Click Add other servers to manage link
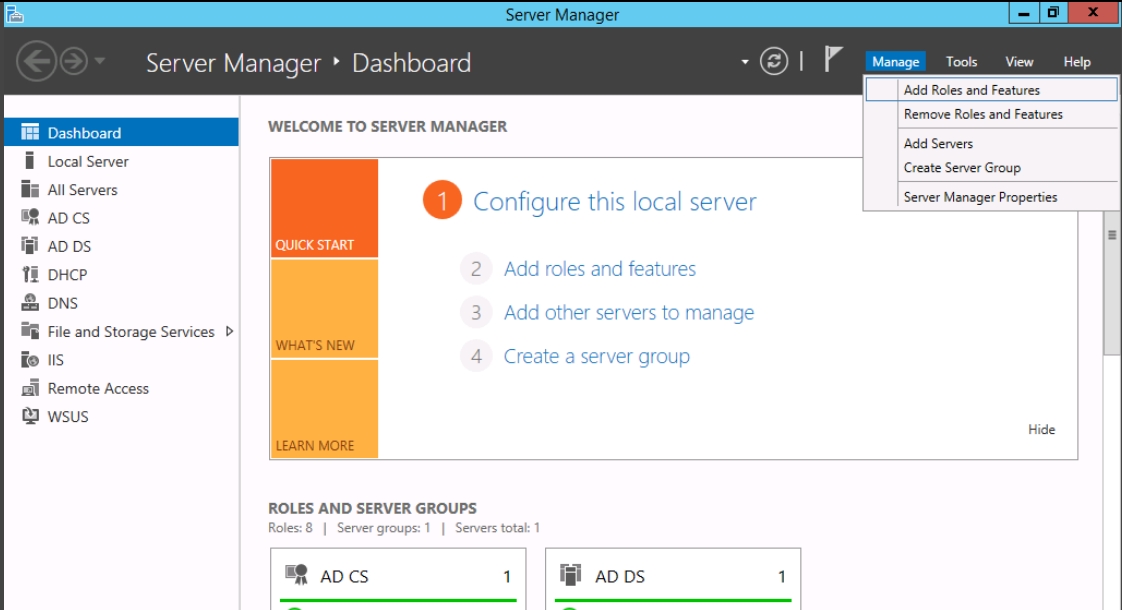 tap(628, 313)
